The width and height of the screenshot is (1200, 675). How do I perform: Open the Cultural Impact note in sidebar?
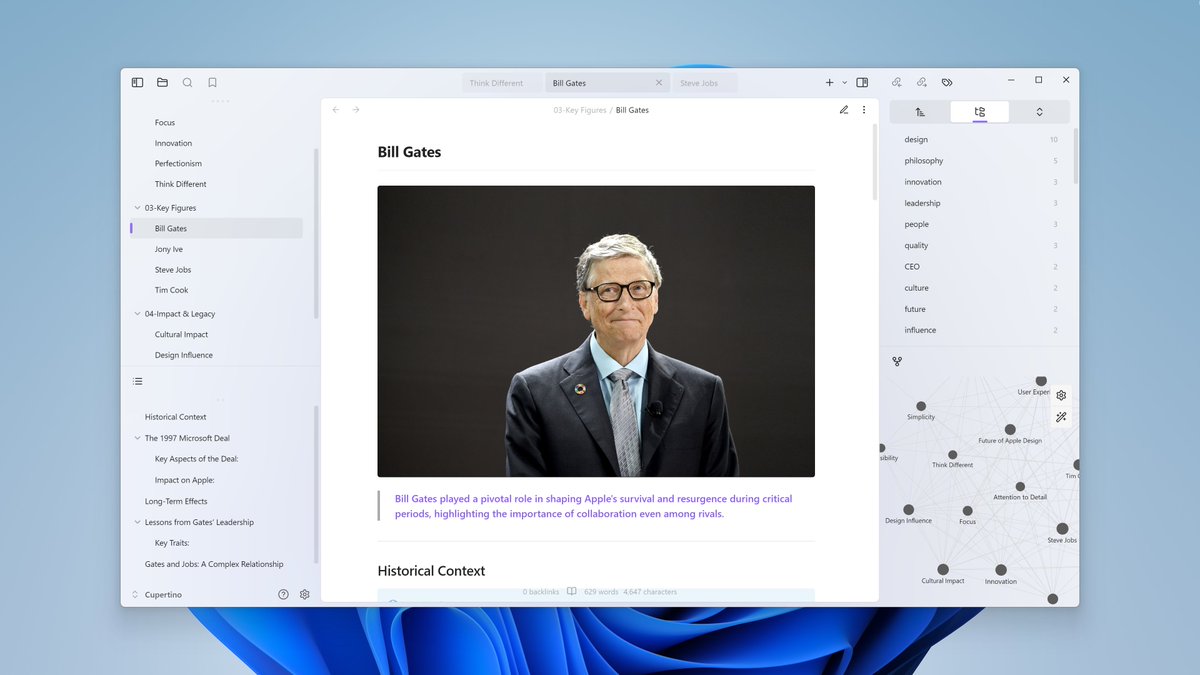[x=182, y=335]
